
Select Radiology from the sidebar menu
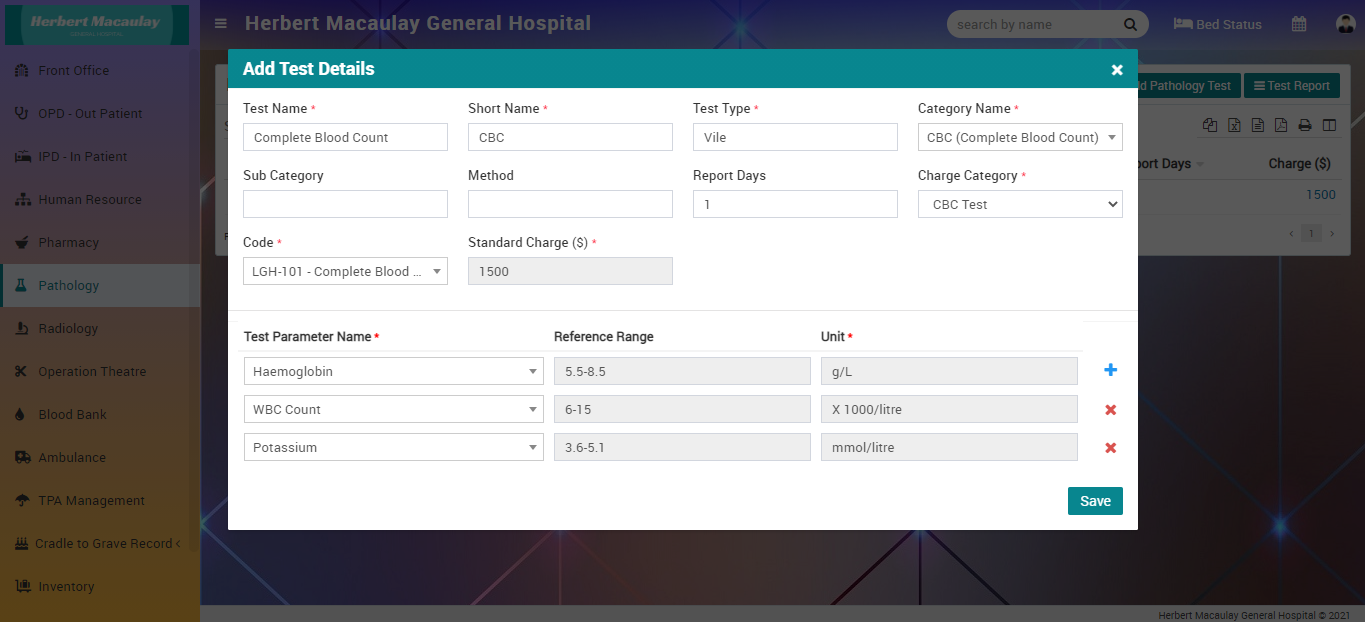click(68, 328)
